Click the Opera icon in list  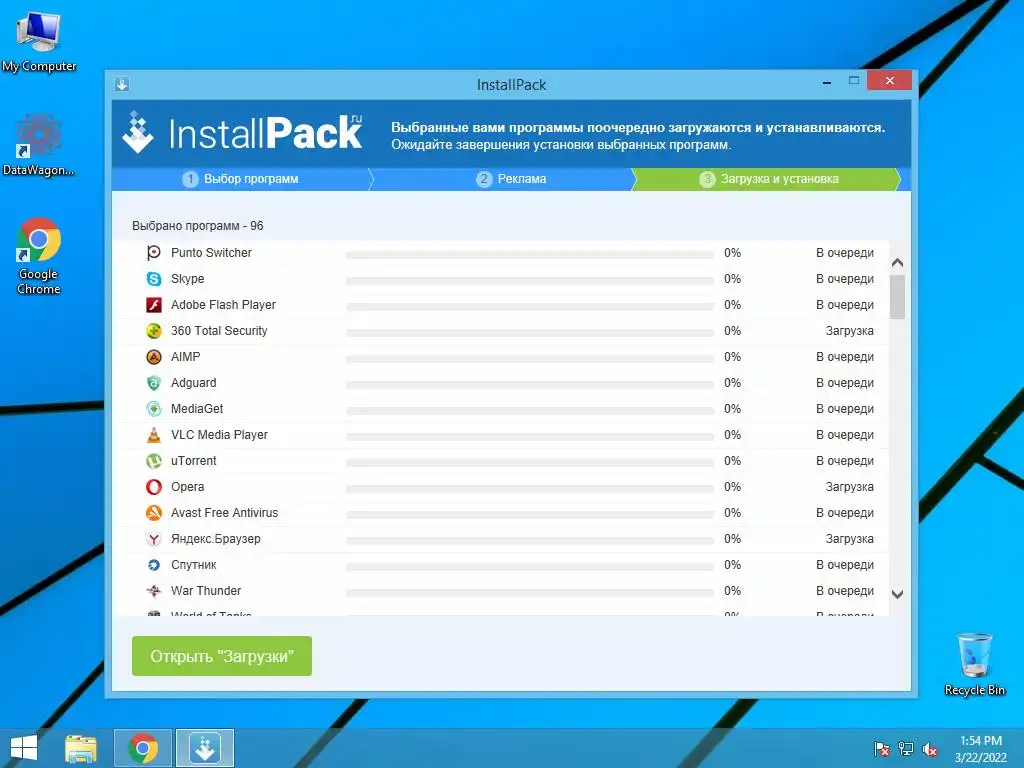[153, 487]
